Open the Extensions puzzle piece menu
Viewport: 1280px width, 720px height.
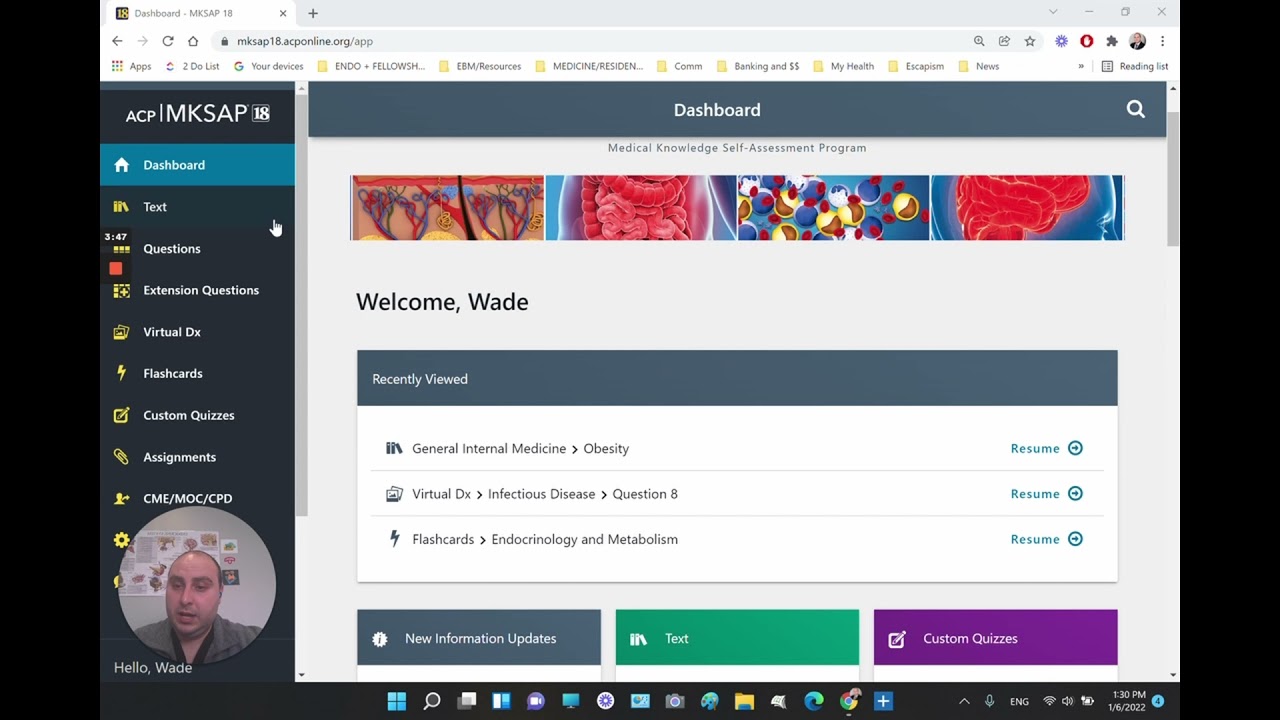point(1111,41)
